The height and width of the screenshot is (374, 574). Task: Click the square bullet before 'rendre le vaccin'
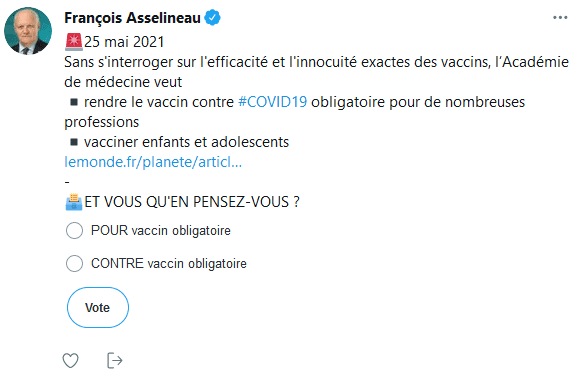pos(74,102)
